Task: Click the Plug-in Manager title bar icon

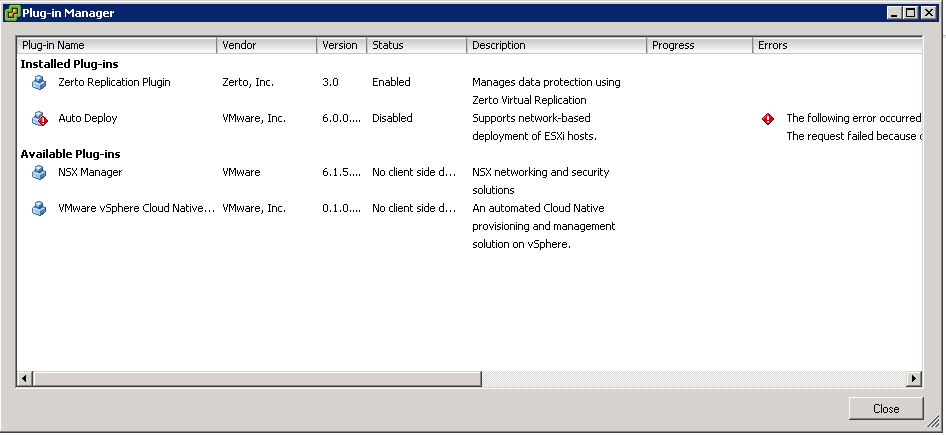Action: pyautogui.click(x=11, y=13)
